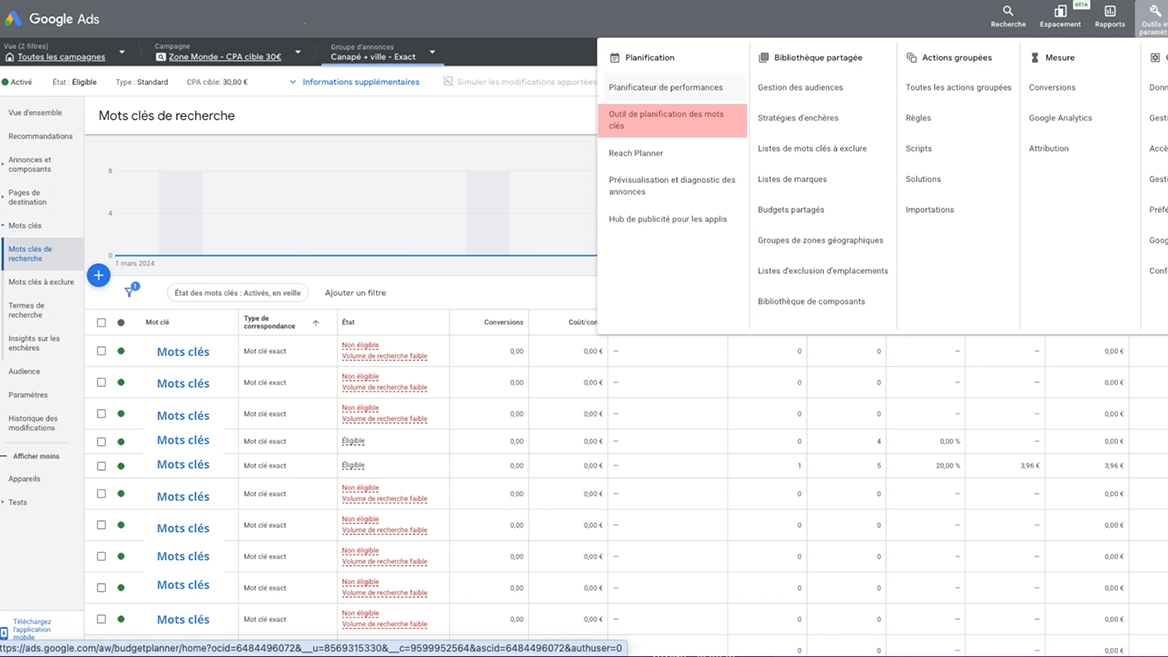Image resolution: width=1168 pixels, height=657 pixels.
Task: Click the Conversions column header
Action: (504, 323)
